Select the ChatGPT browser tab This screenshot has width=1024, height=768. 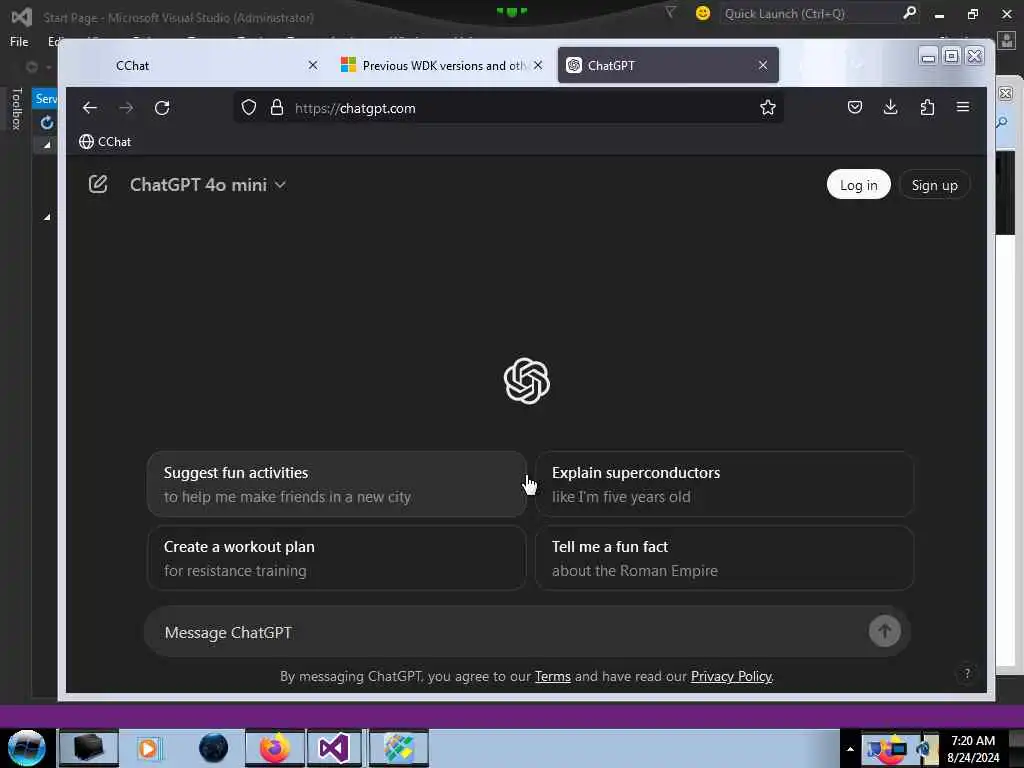pyautogui.click(x=667, y=65)
